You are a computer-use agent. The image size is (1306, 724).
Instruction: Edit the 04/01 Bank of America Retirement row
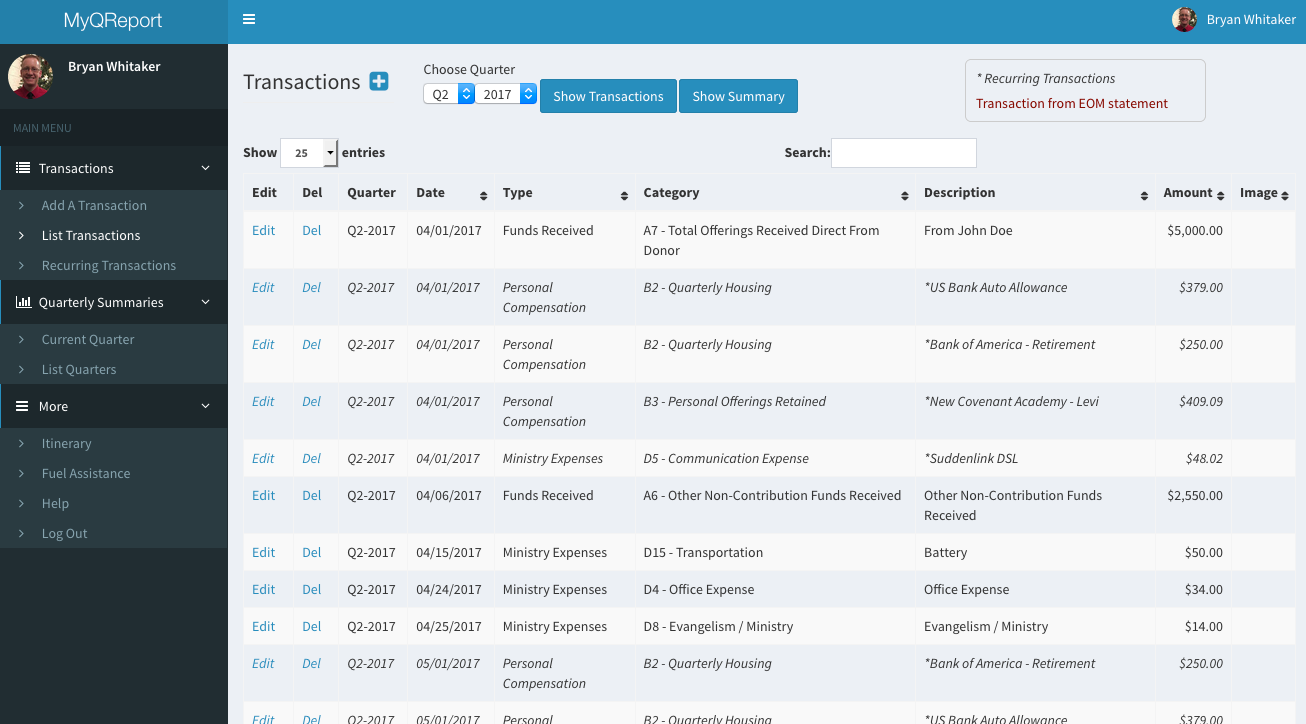[x=263, y=344]
